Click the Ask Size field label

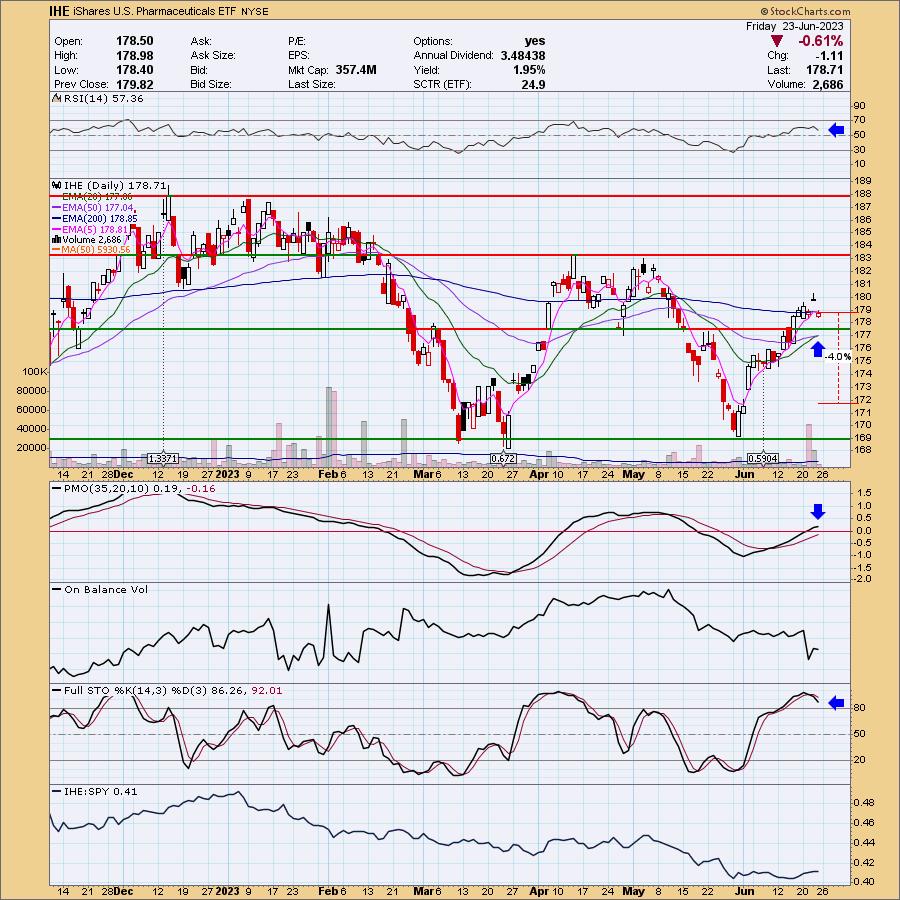coord(213,56)
